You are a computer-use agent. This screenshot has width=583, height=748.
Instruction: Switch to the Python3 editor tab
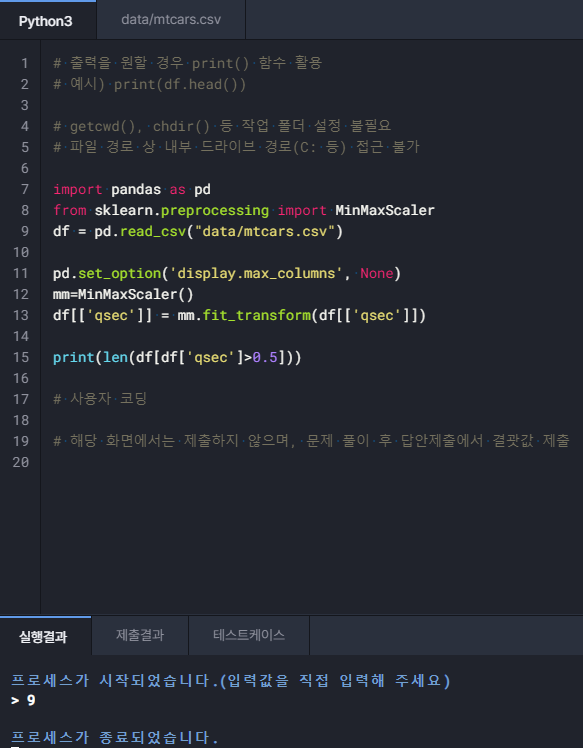coord(46,21)
